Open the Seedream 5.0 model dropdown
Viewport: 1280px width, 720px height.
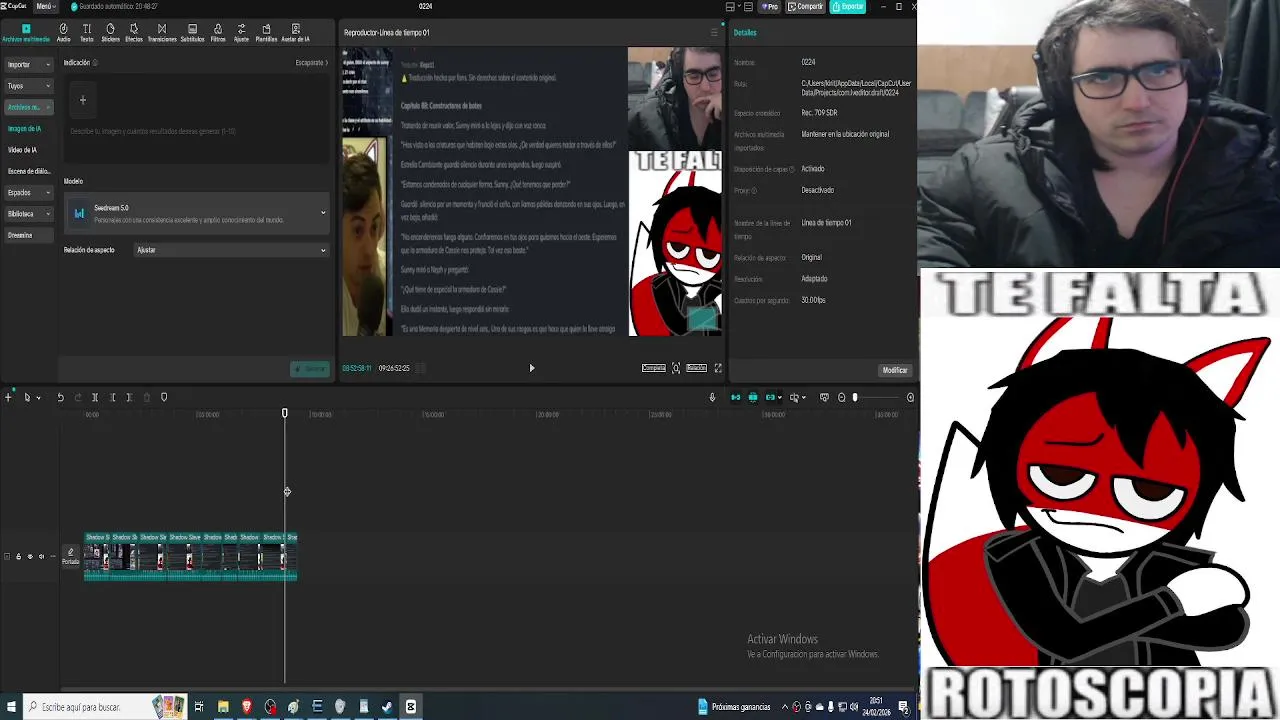pos(197,213)
